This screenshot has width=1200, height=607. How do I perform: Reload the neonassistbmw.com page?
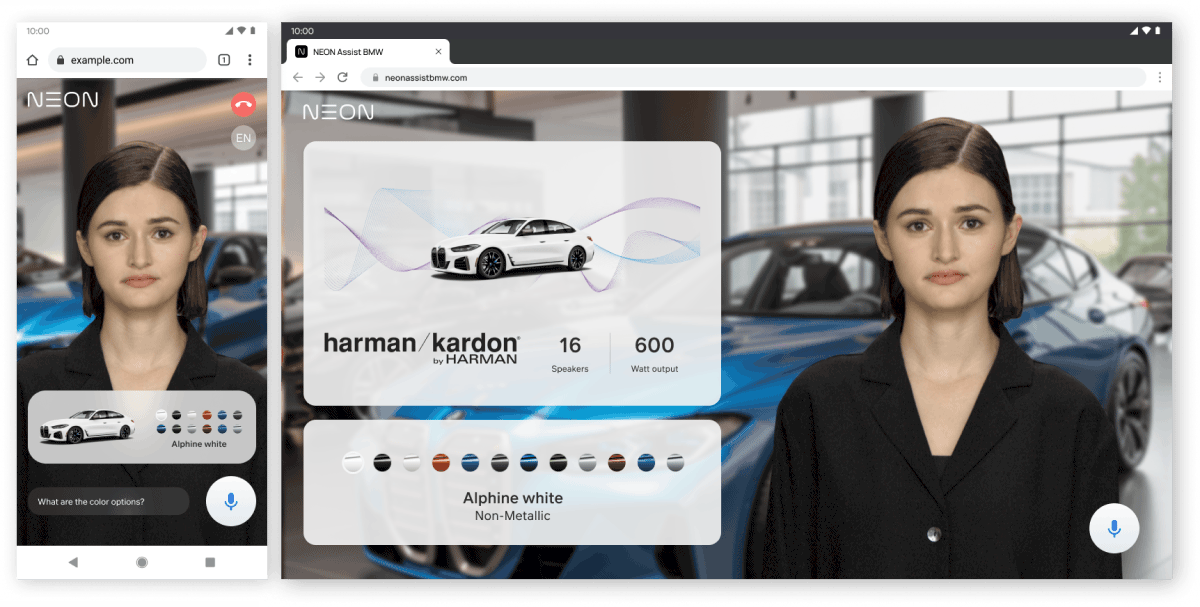point(342,77)
